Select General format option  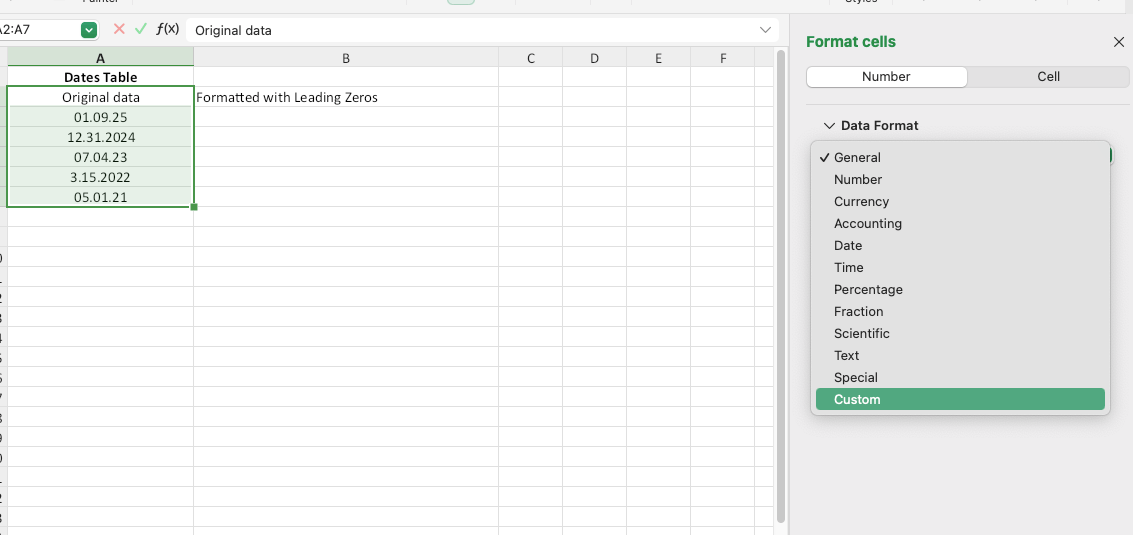pos(960,158)
